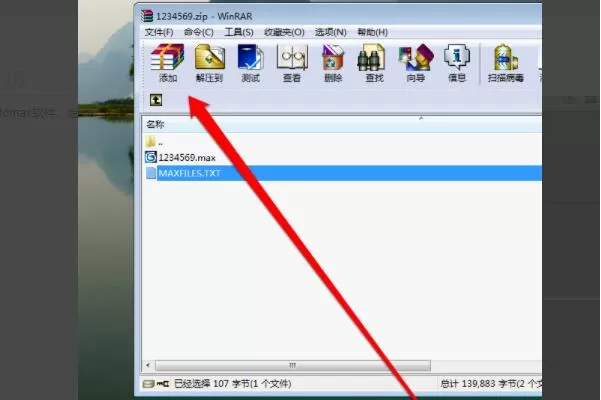Click the 1234569.max file icon
Image resolution: width=601 pixels, height=400 pixels.
coord(151,157)
